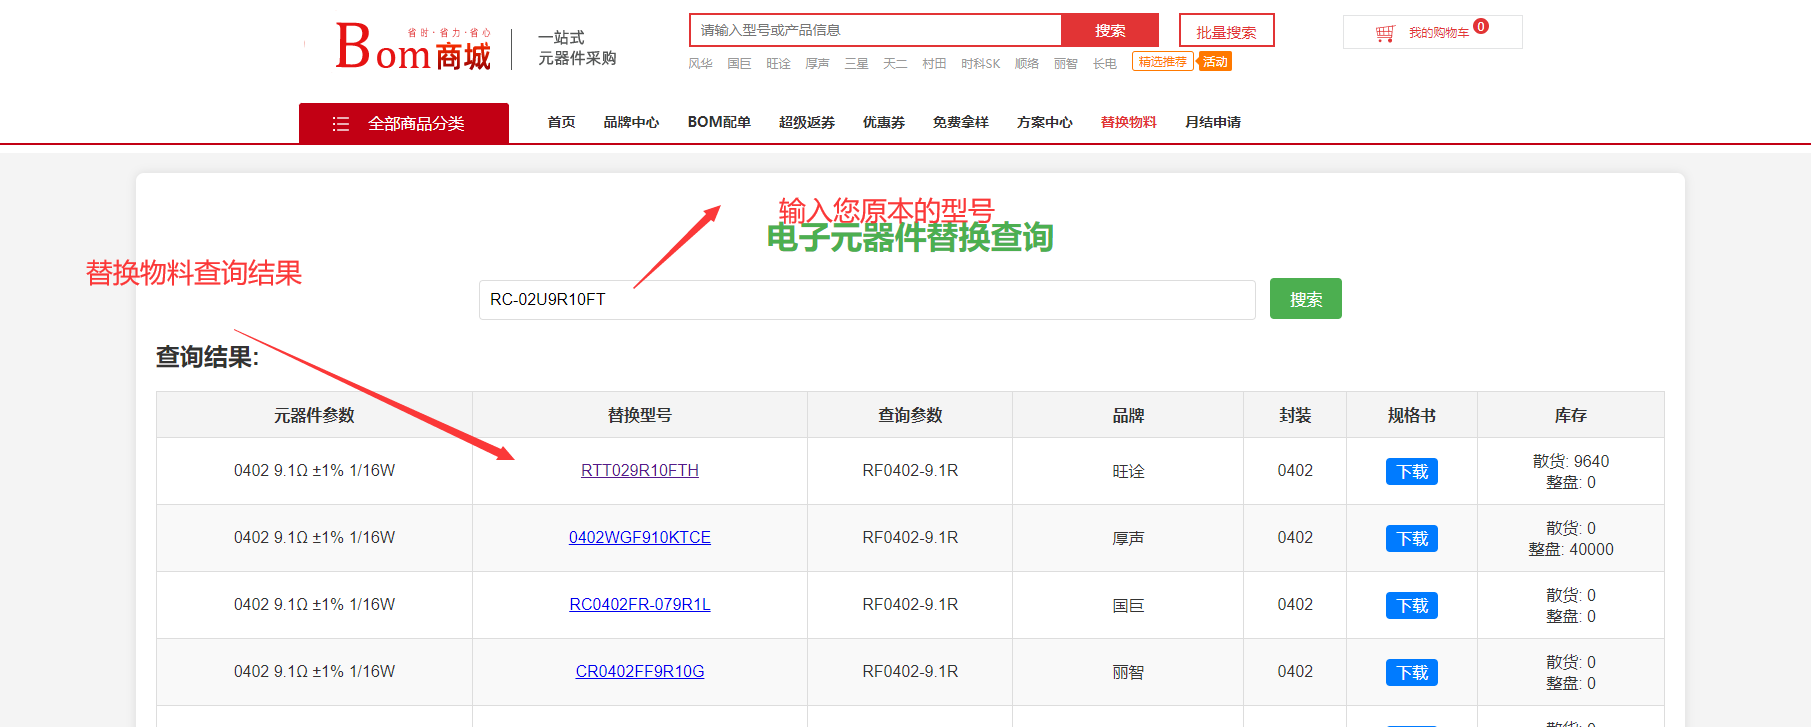Screen dimensions: 1811x727
Task: Open replacement part 0402WGF910KTCE
Action: (x=640, y=537)
